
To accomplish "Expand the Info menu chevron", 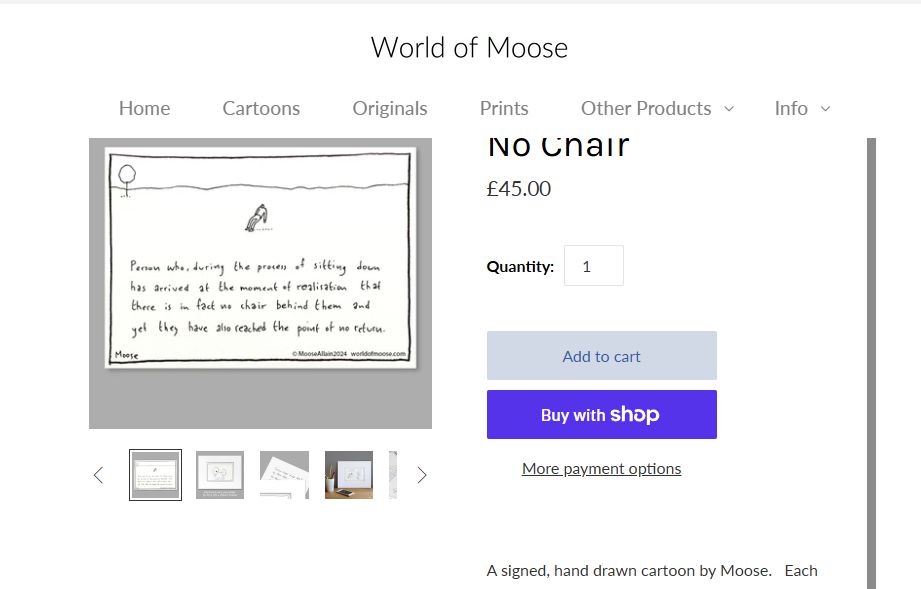I will 825,108.
